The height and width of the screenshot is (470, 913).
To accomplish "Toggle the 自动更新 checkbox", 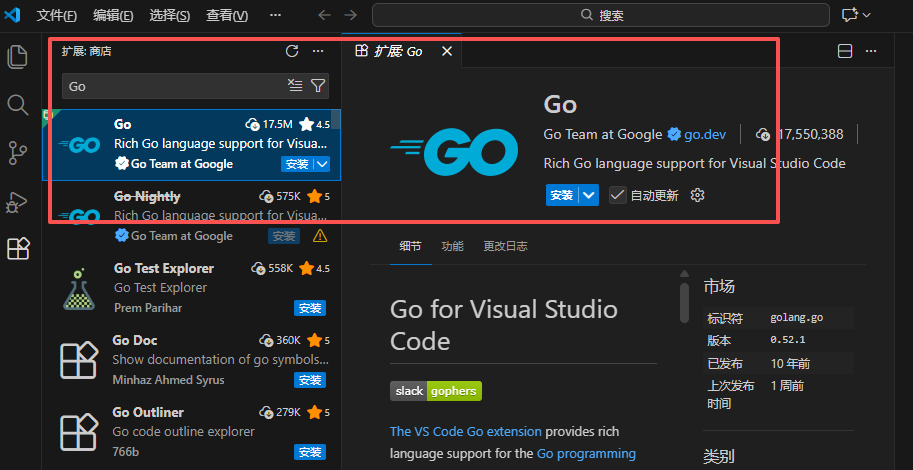I will (618, 195).
